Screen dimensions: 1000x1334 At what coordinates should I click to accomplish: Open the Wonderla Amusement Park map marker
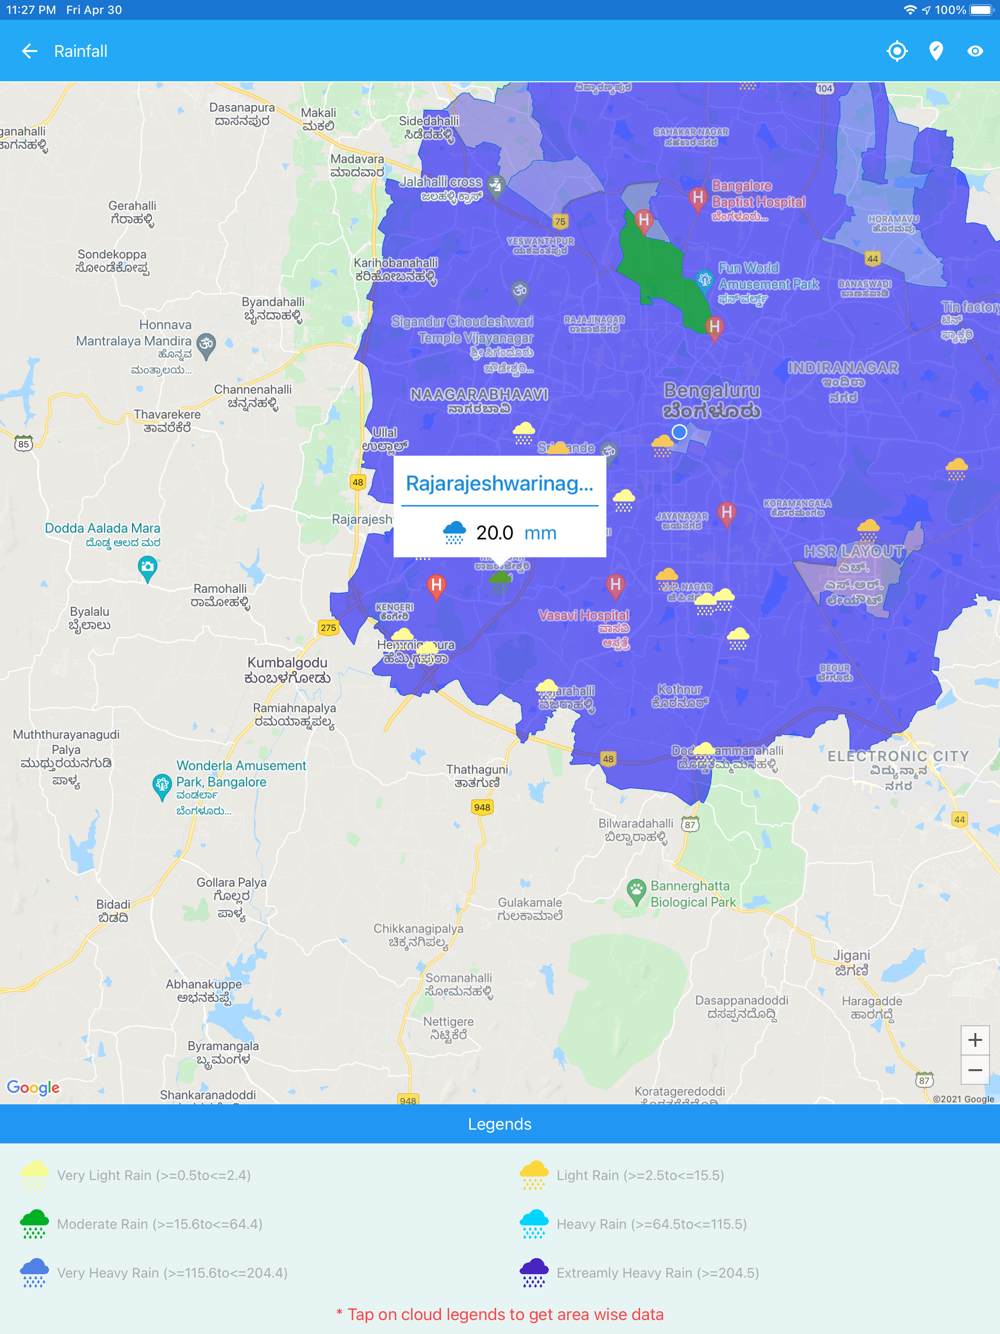click(161, 786)
